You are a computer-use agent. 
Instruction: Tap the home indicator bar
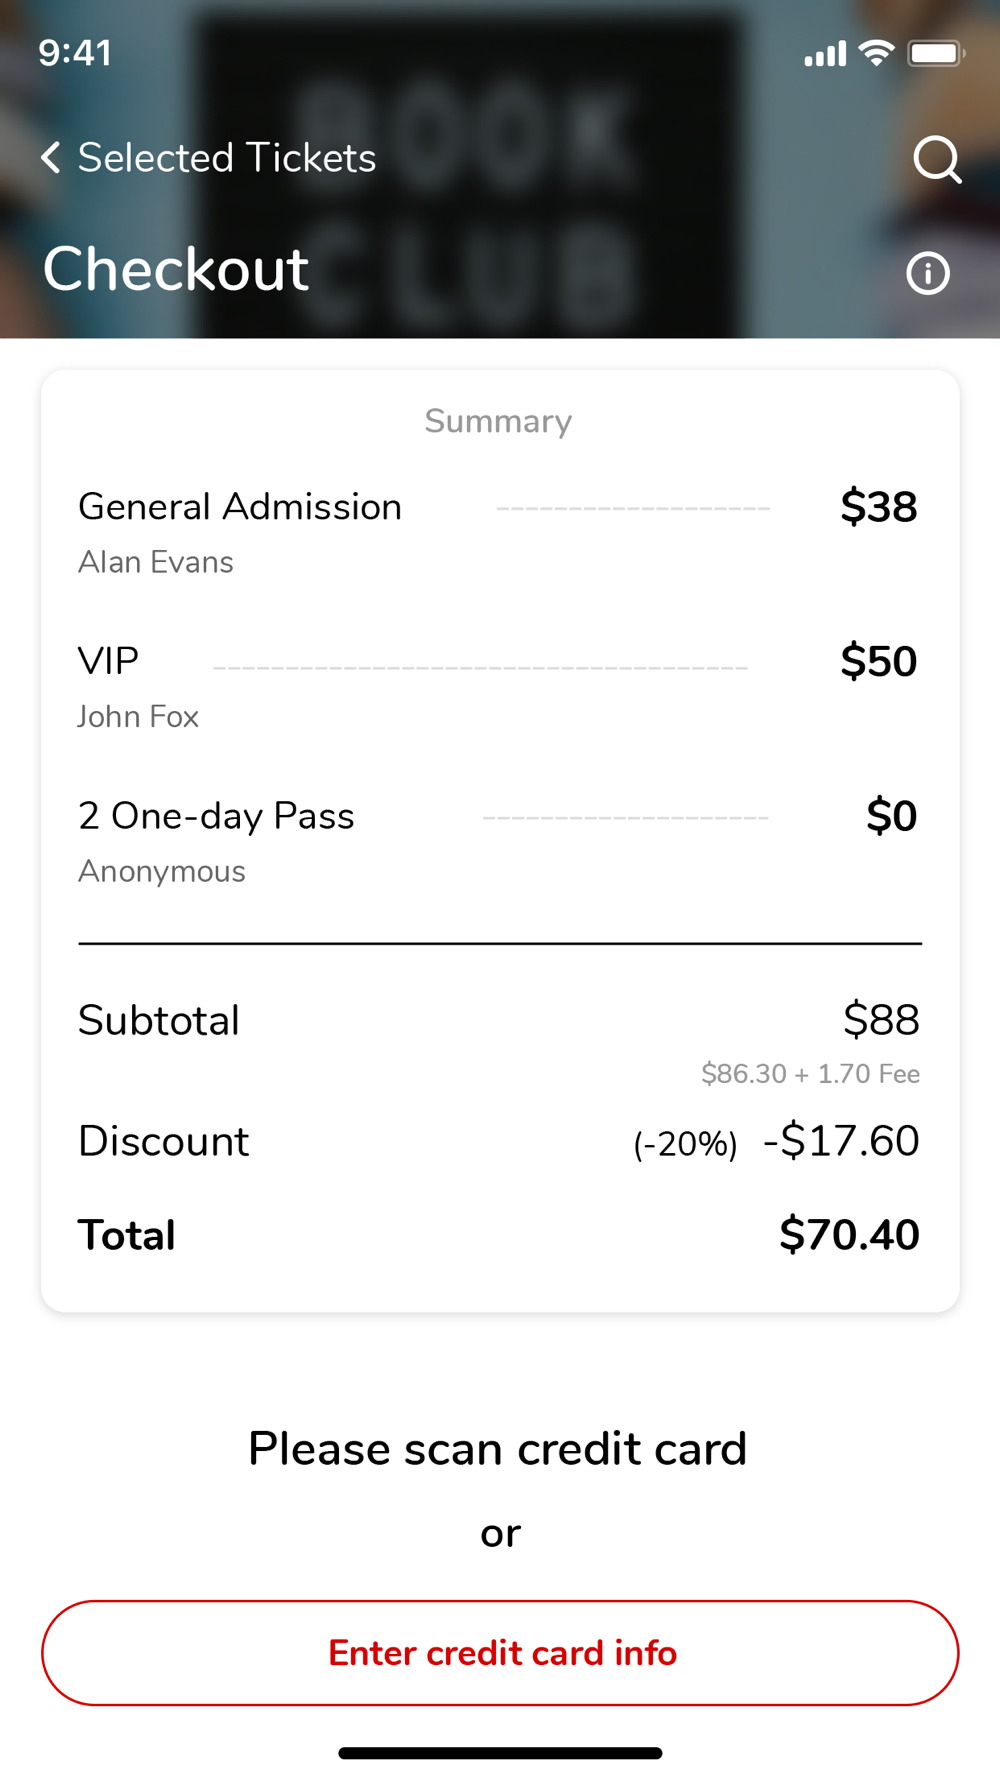pyautogui.click(x=500, y=1753)
